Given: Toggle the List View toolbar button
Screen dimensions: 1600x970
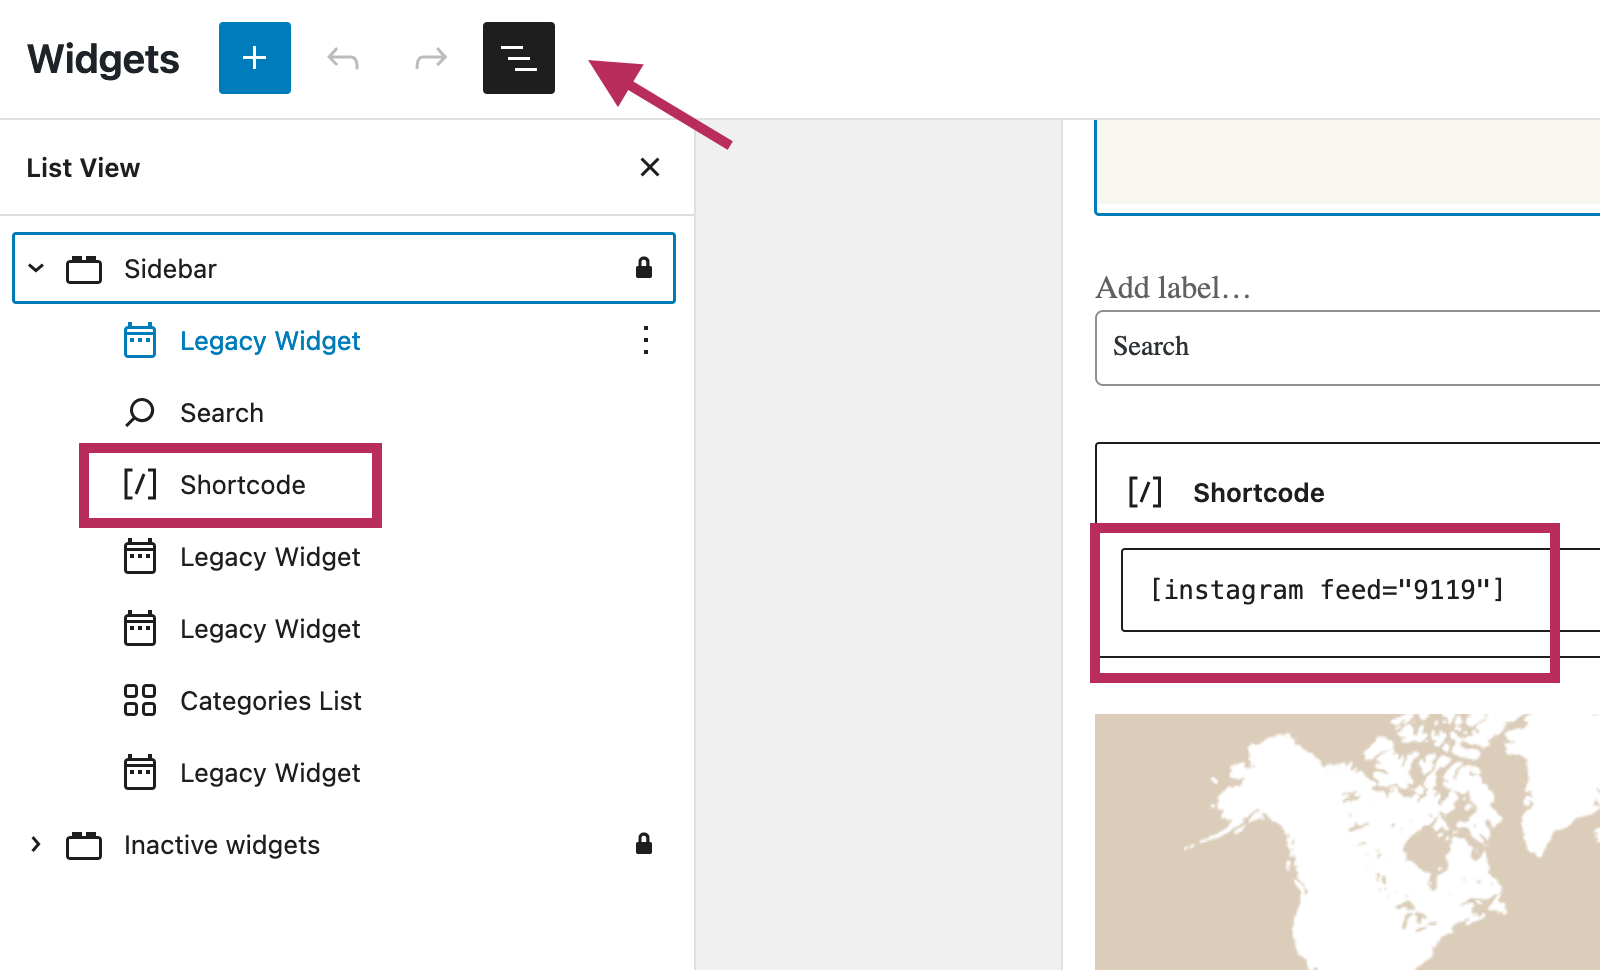Looking at the screenshot, I should click(518, 58).
